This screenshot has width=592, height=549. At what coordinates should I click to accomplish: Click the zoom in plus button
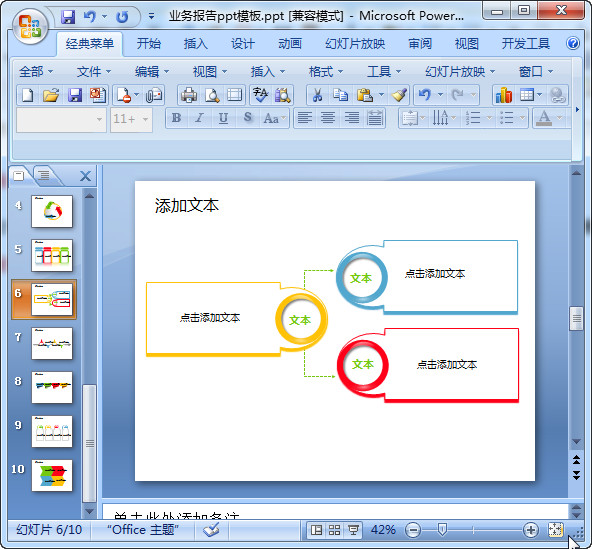pyautogui.click(x=530, y=530)
